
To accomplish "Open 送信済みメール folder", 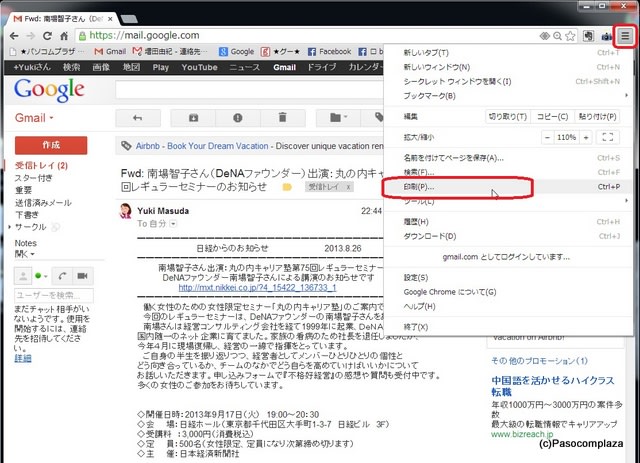I will 43,203.
